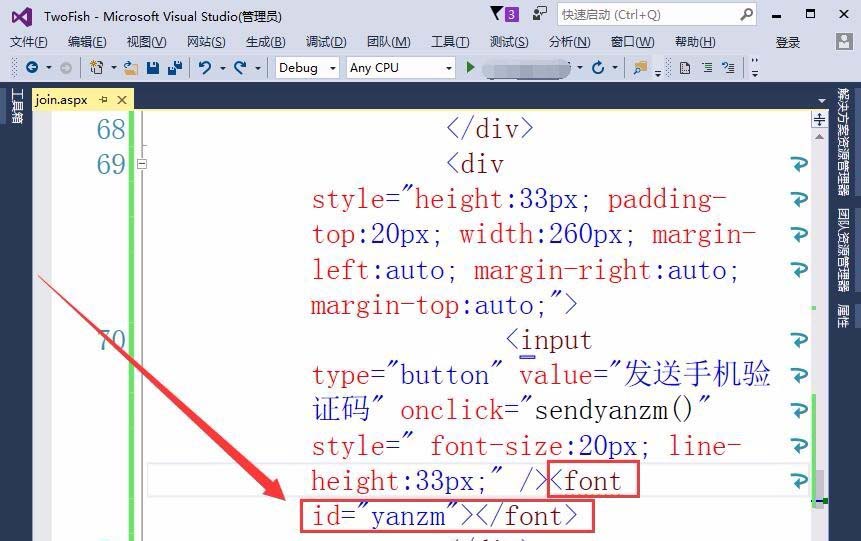Open toolbar options arrow after Find icon
This screenshot has width=861, height=541.
click(657, 72)
